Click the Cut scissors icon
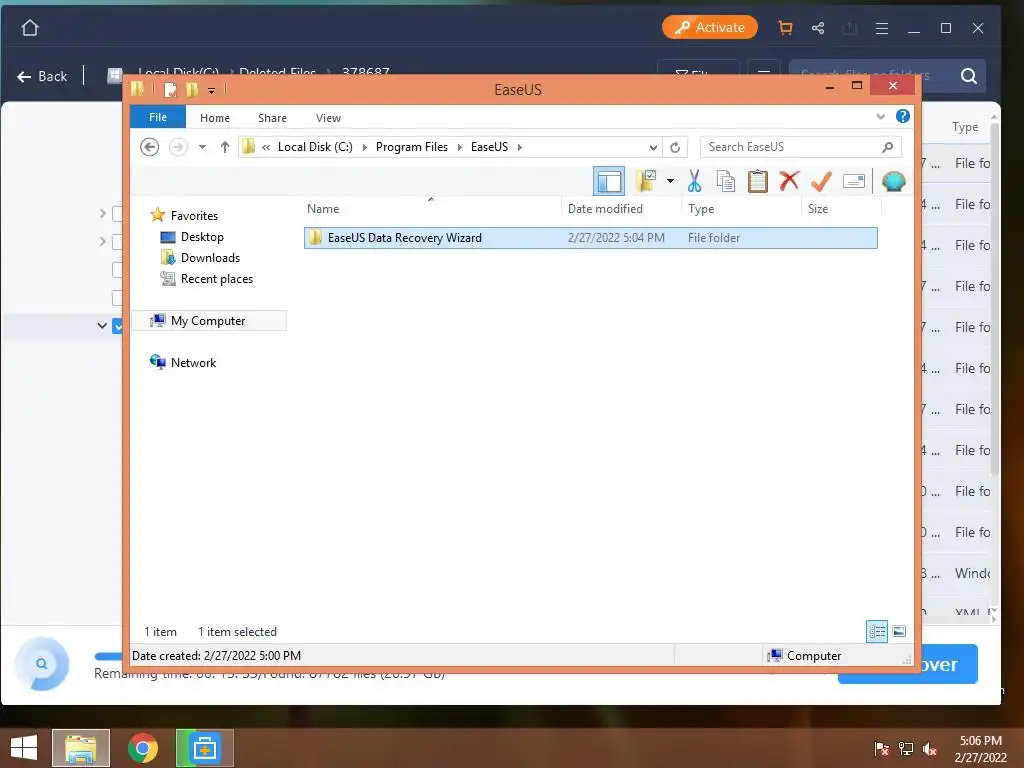The width and height of the screenshot is (1024, 768). coord(694,181)
